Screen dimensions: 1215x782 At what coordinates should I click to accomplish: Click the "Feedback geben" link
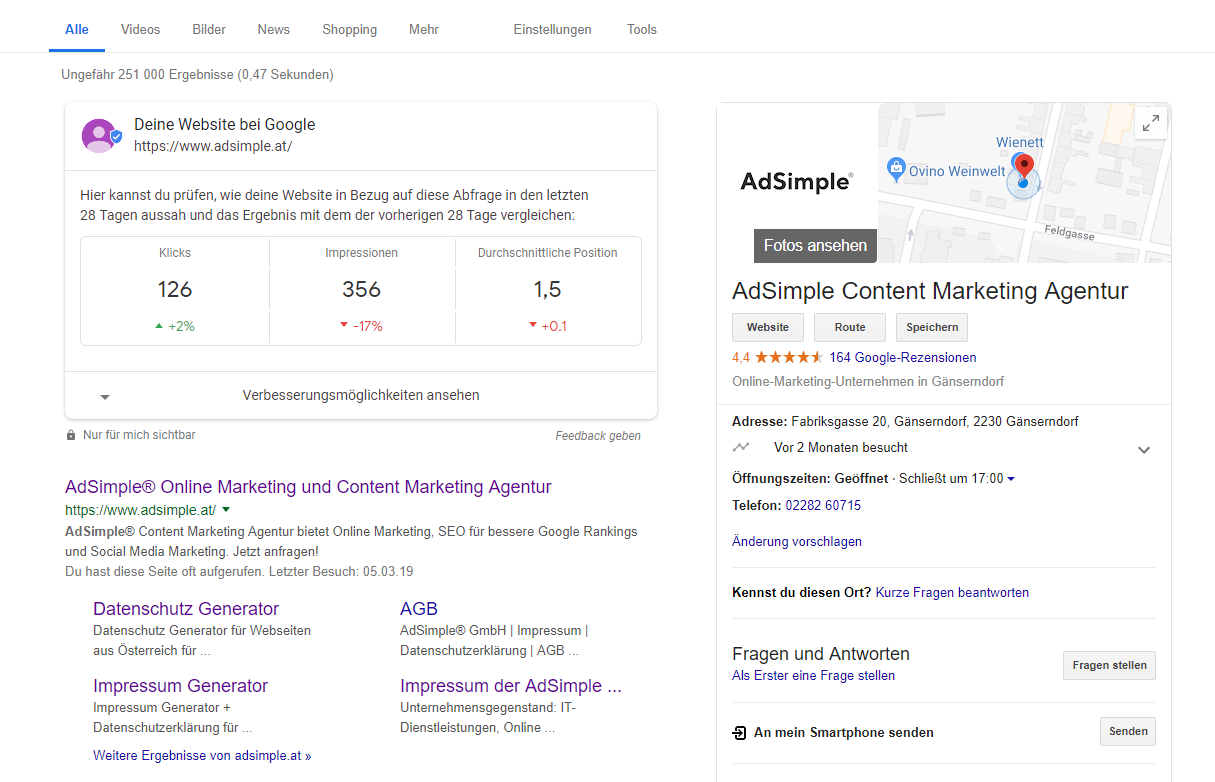point(598,434)
